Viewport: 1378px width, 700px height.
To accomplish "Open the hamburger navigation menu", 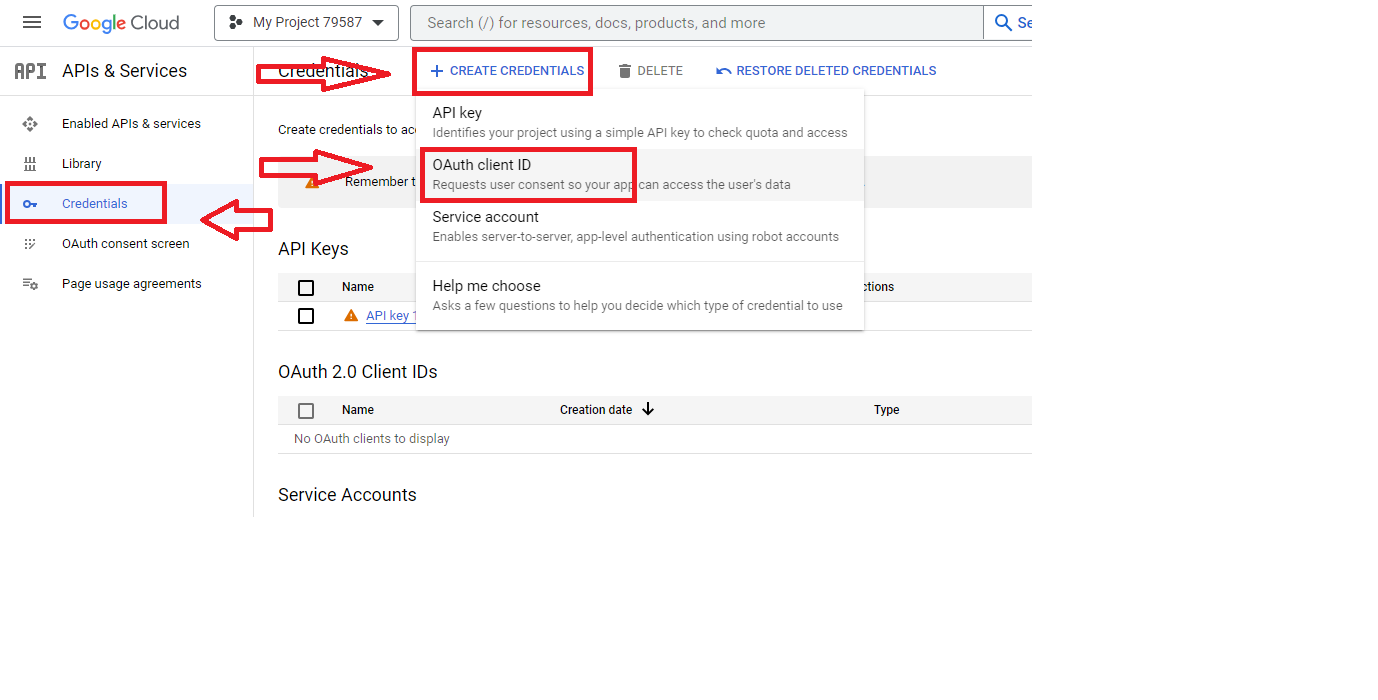I will point(32,22).
